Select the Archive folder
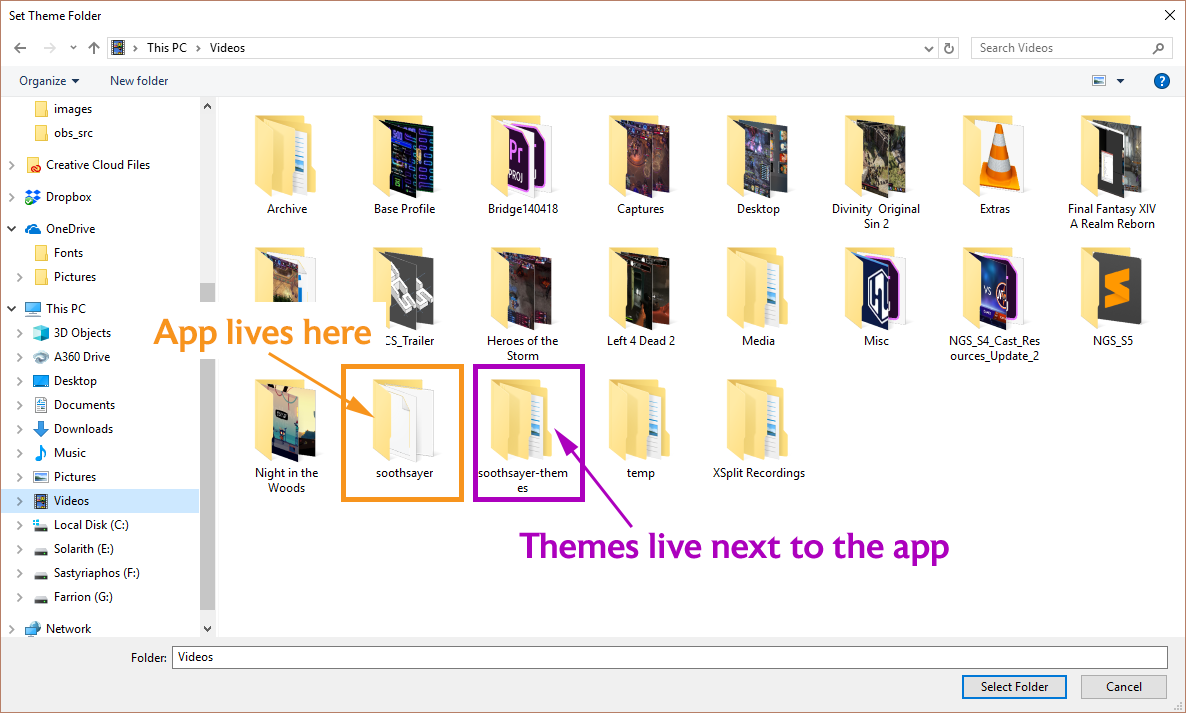 click(x=287, y=166)
